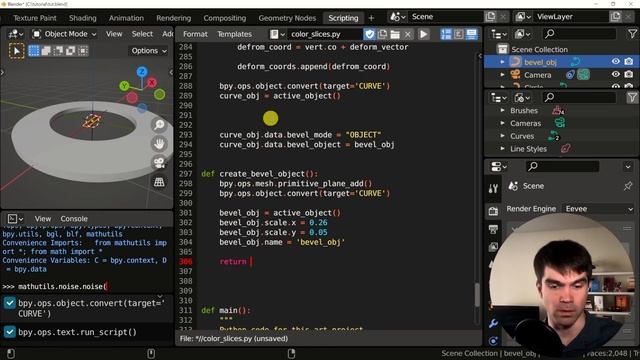Viewport: 640px width, 360px height.
Task: Select the extend-selection mode icon
Action: pyautogui.click(x=46, y=51)
